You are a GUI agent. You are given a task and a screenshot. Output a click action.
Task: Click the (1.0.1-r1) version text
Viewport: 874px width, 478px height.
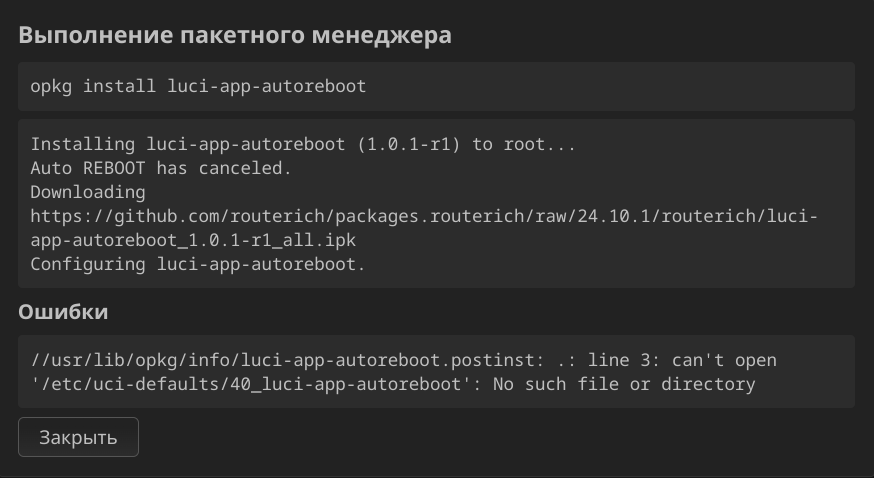(x=409, y=144)
